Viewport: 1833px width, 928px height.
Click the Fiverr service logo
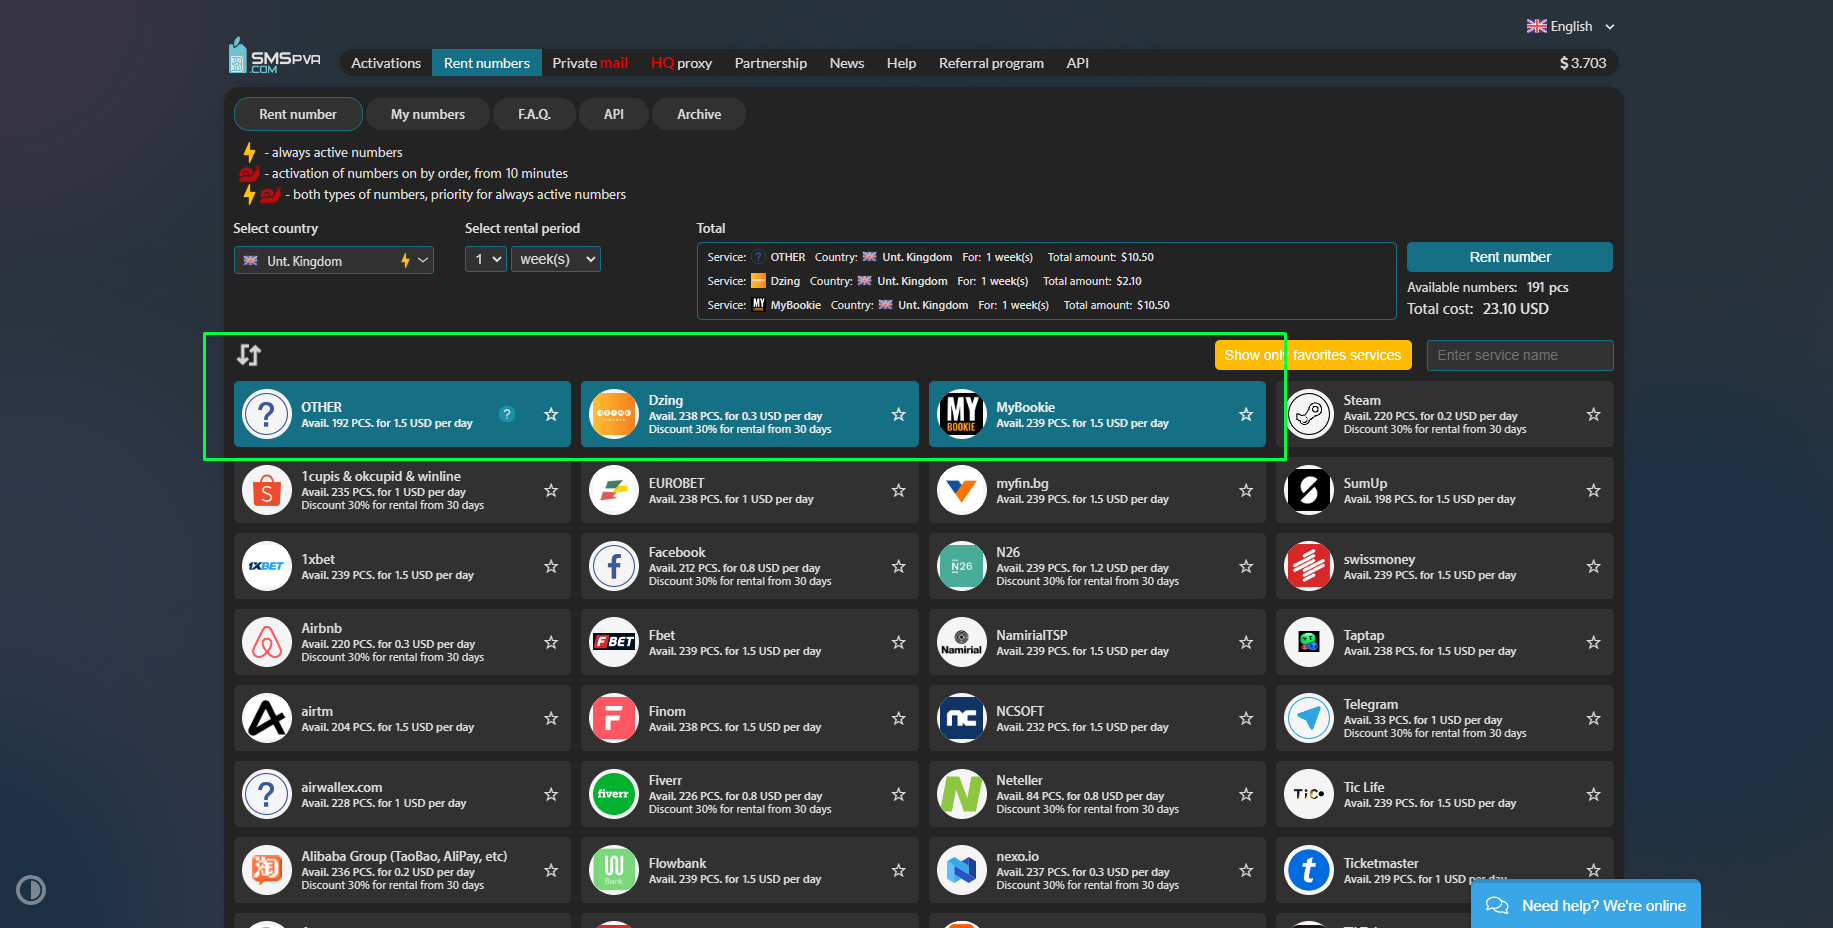point(614,794)
